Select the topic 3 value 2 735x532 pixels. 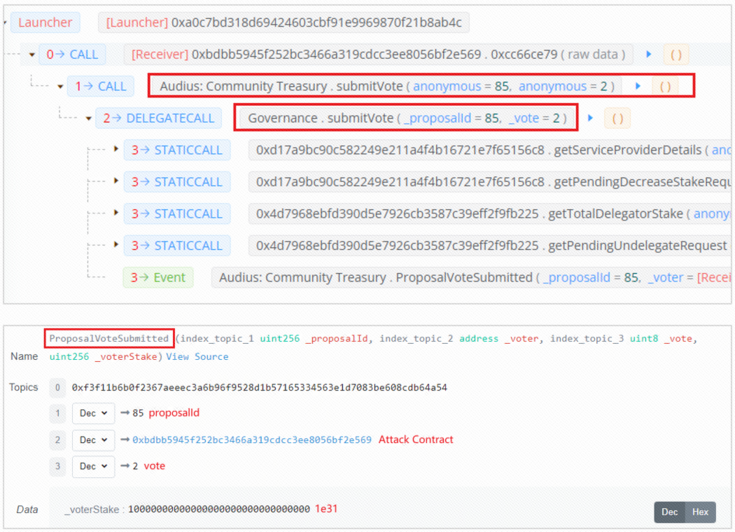point(135,466)
